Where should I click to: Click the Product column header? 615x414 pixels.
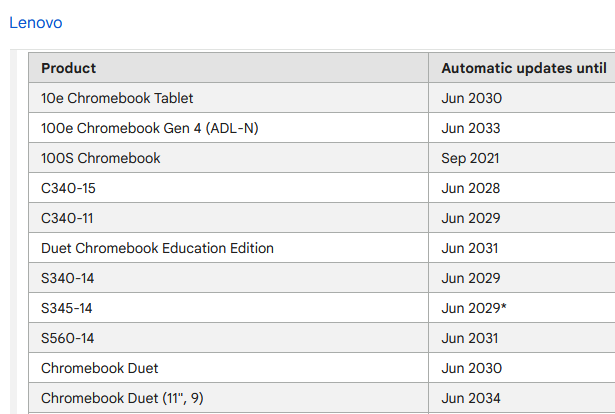pos(69,68)
